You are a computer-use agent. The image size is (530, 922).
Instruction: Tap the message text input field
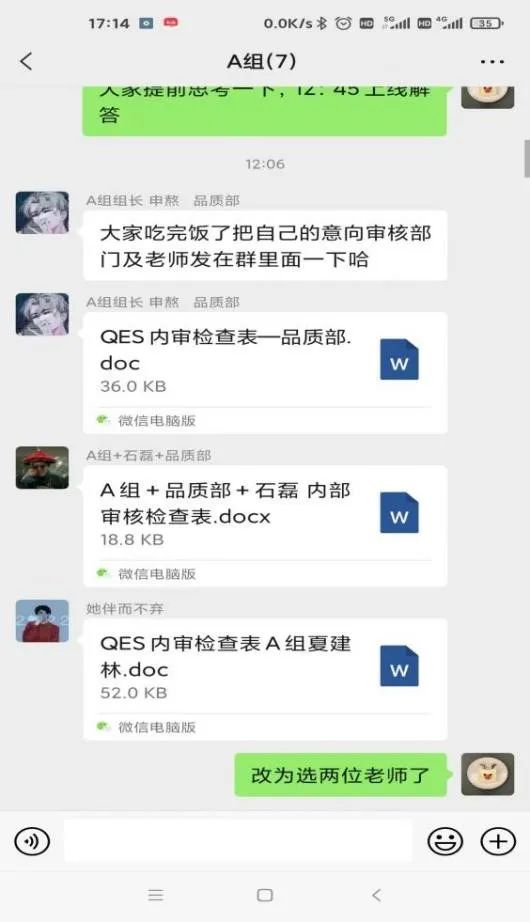click(x=238, y=841)
